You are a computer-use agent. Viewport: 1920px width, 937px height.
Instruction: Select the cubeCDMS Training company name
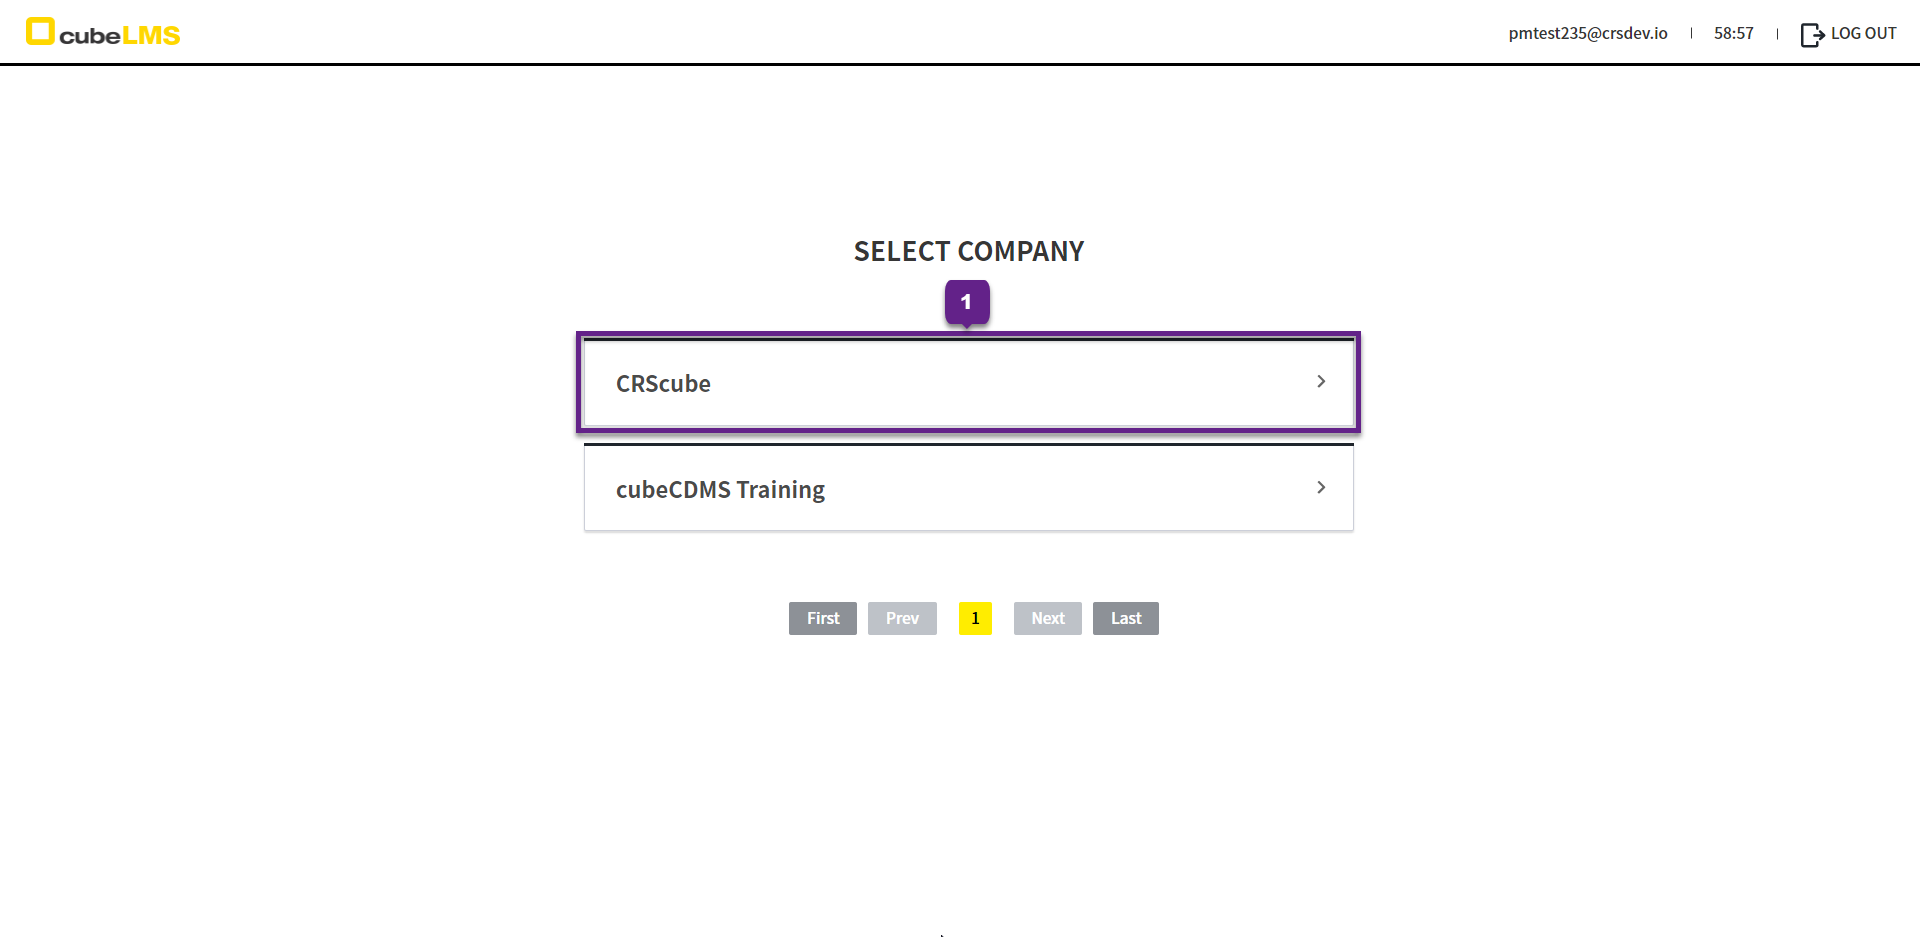point(720,490)
